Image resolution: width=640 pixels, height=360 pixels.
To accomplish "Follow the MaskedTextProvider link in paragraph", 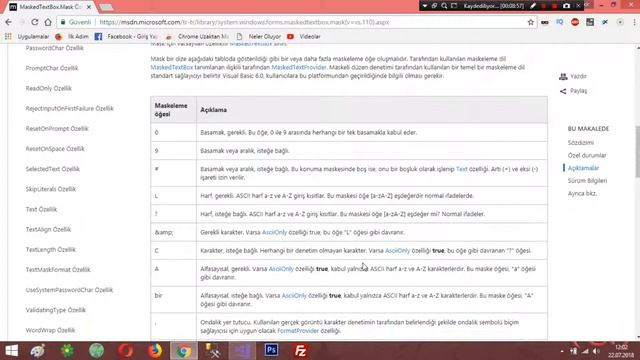I will coord(299,67).
